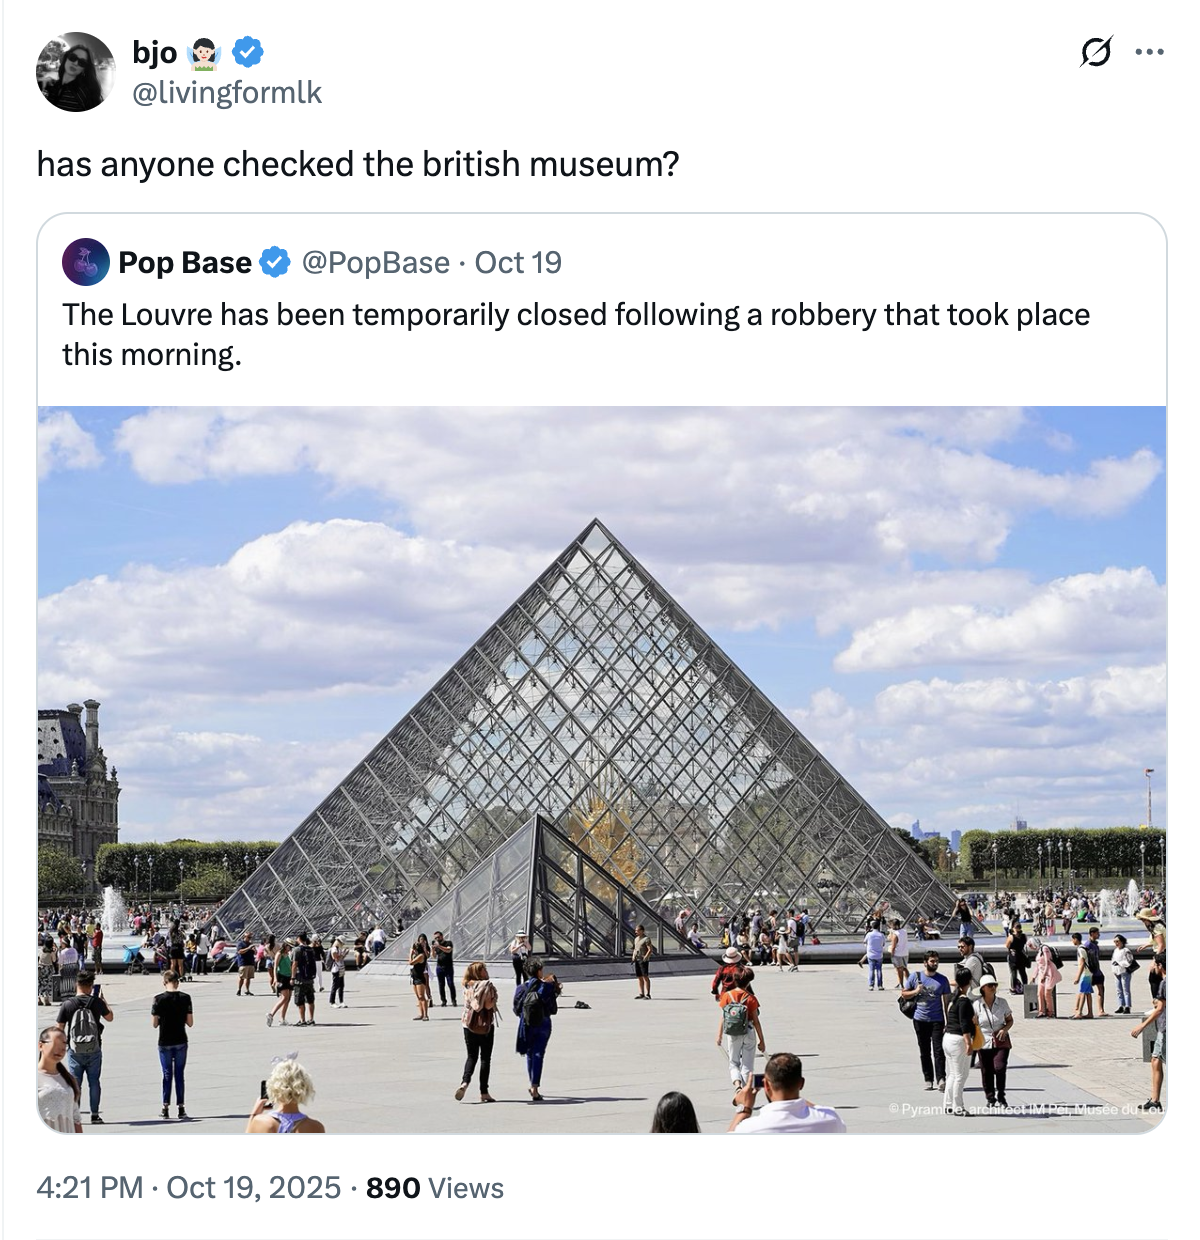Open the @livingformlk handle link
Screen dimensions: 1200x1240
[227, 92]
